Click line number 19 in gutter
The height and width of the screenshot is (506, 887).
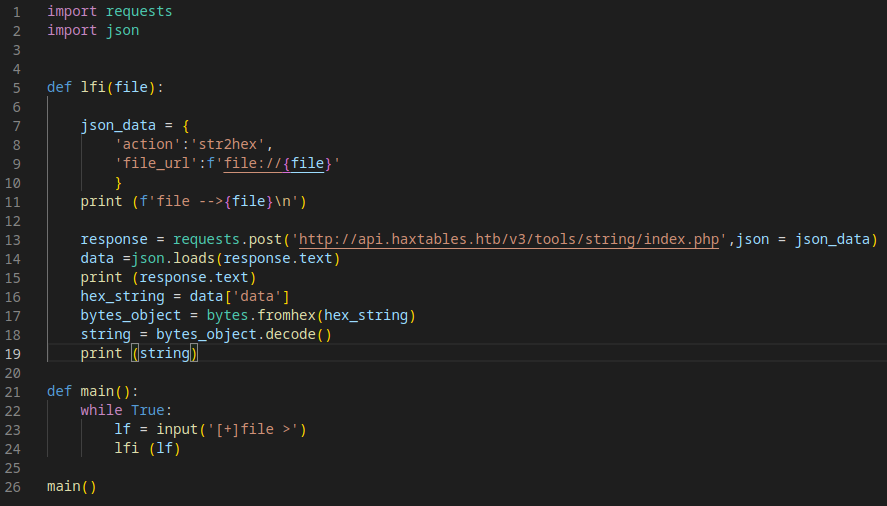(x=12, y=354)
